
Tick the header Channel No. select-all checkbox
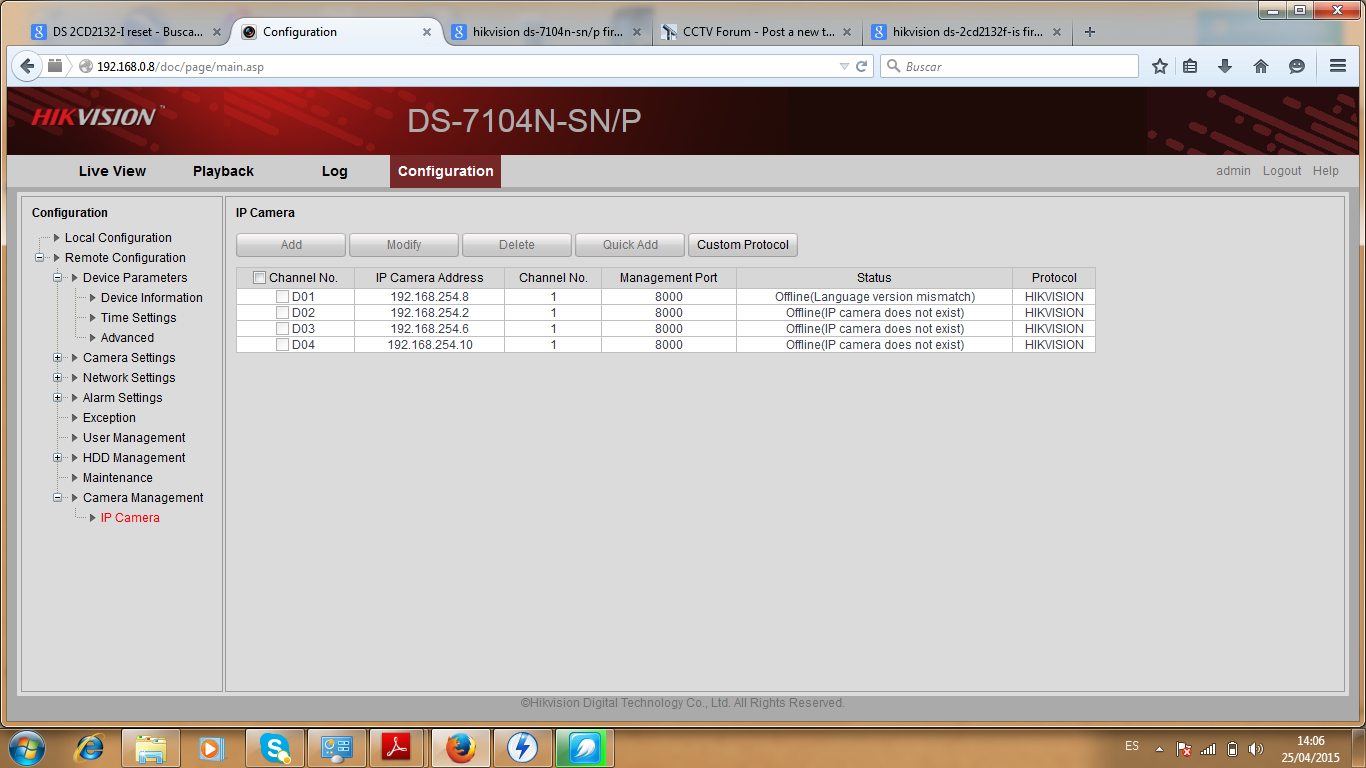[260, 278]
